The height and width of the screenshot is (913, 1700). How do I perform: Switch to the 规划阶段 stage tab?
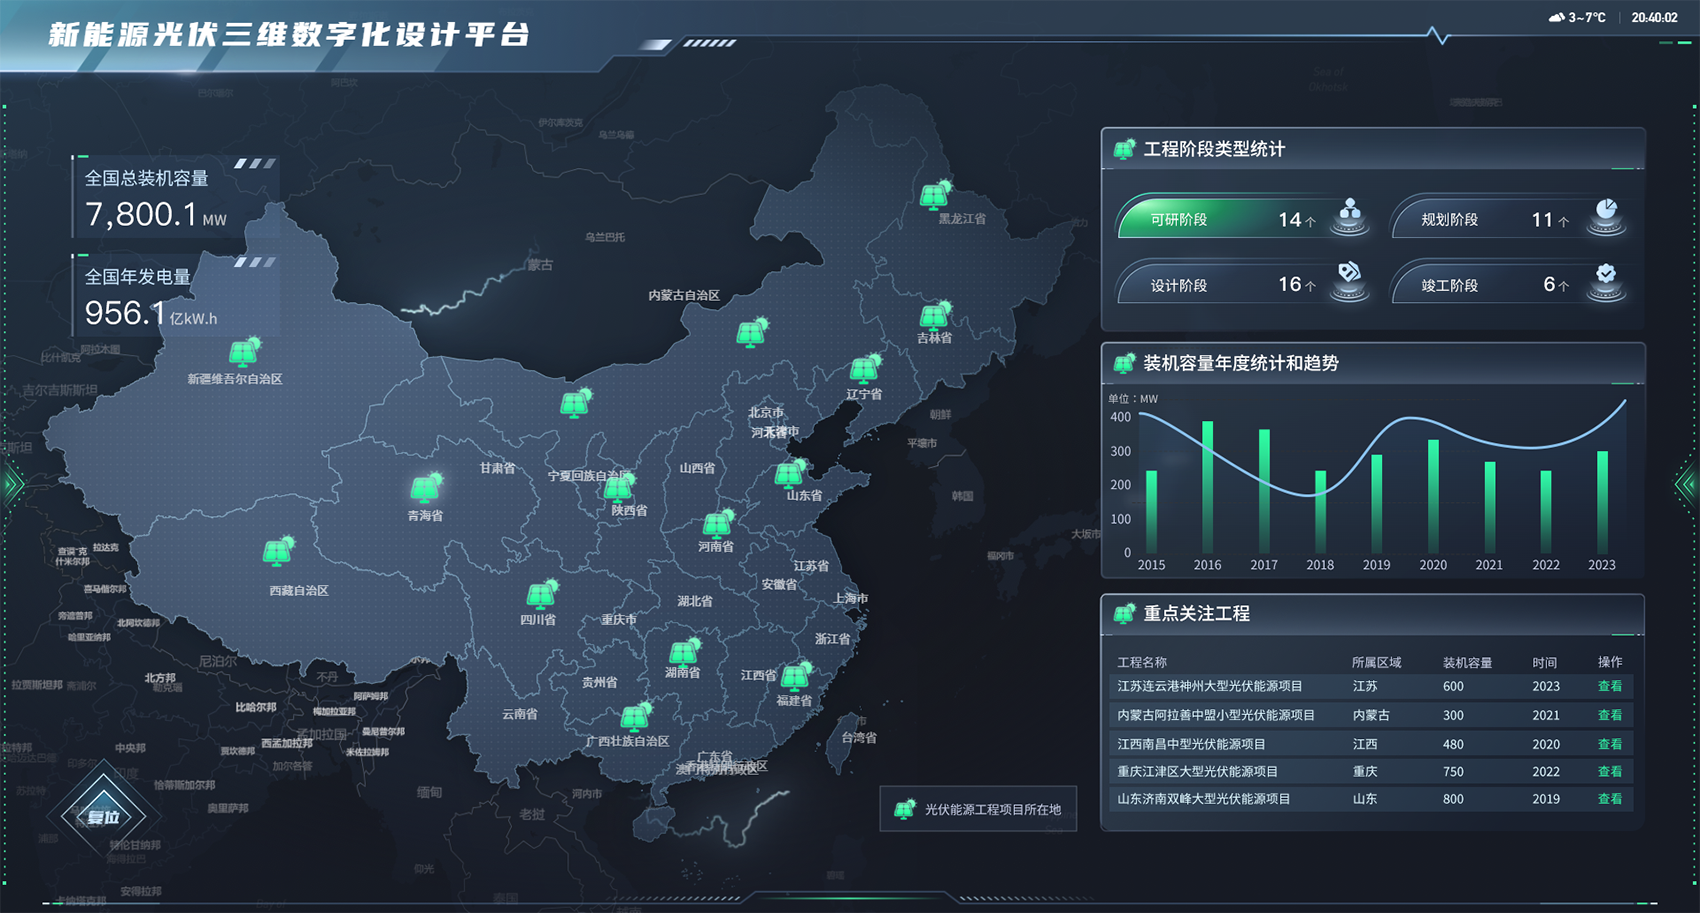(x=1490, y=220)
